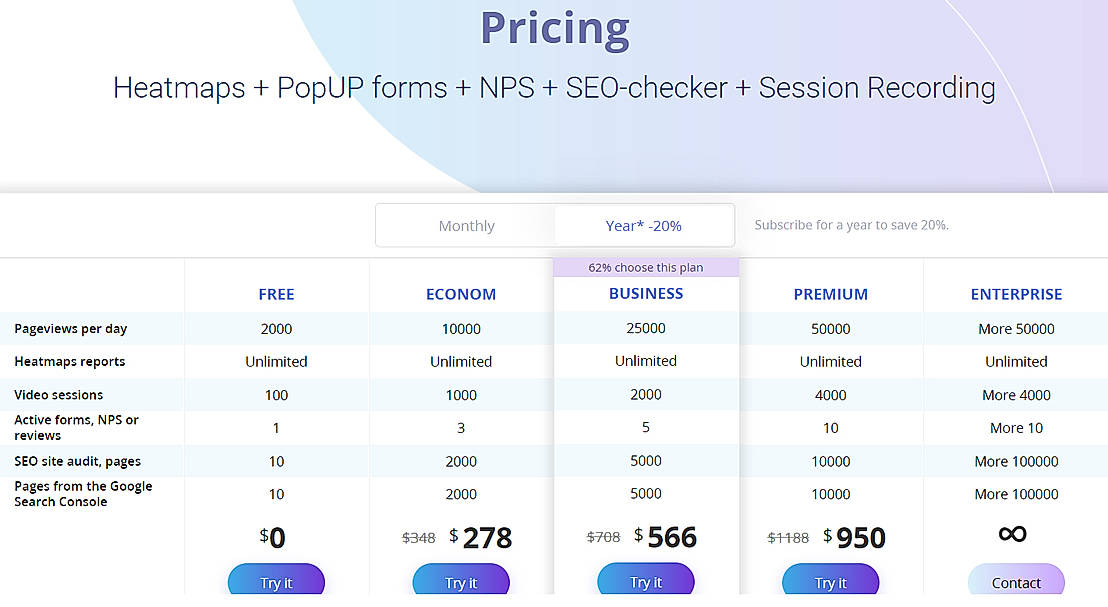Click the 'Subscribe for a year' text
This screenshot has height=607, width=1108.
[x=851, y=224]
